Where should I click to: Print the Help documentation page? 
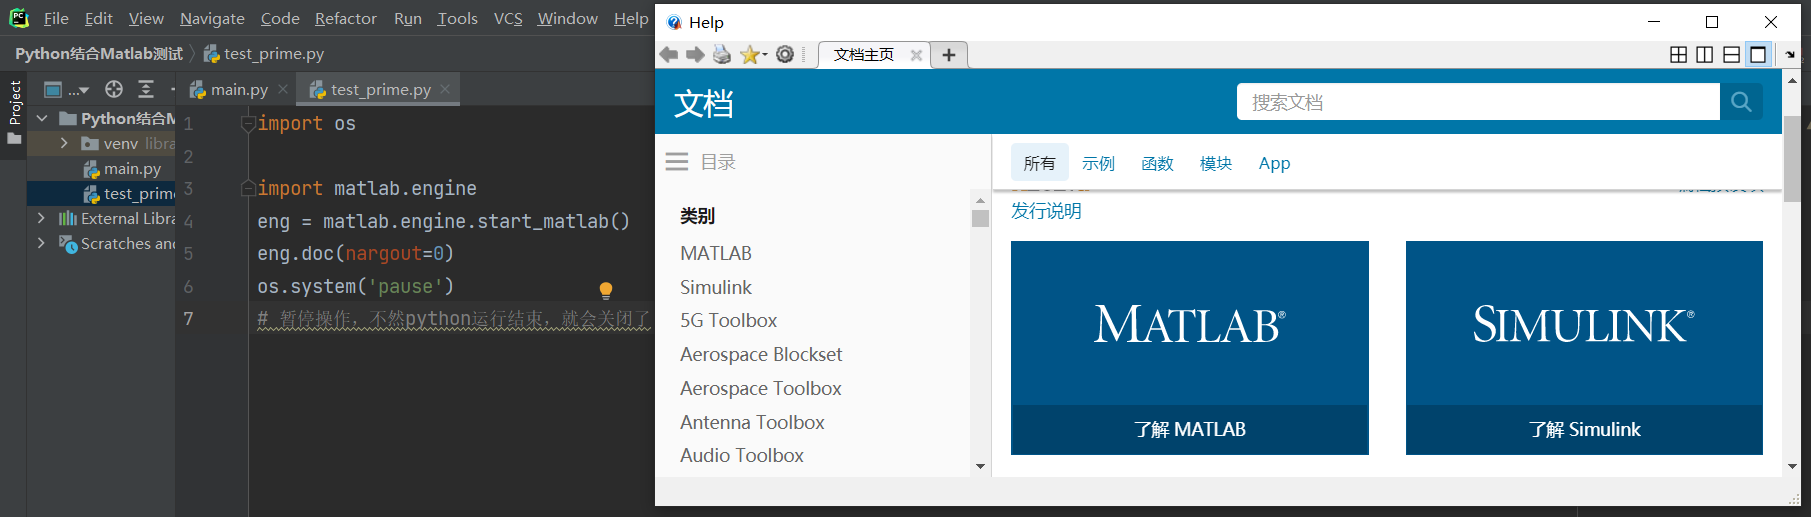[722, 55]
